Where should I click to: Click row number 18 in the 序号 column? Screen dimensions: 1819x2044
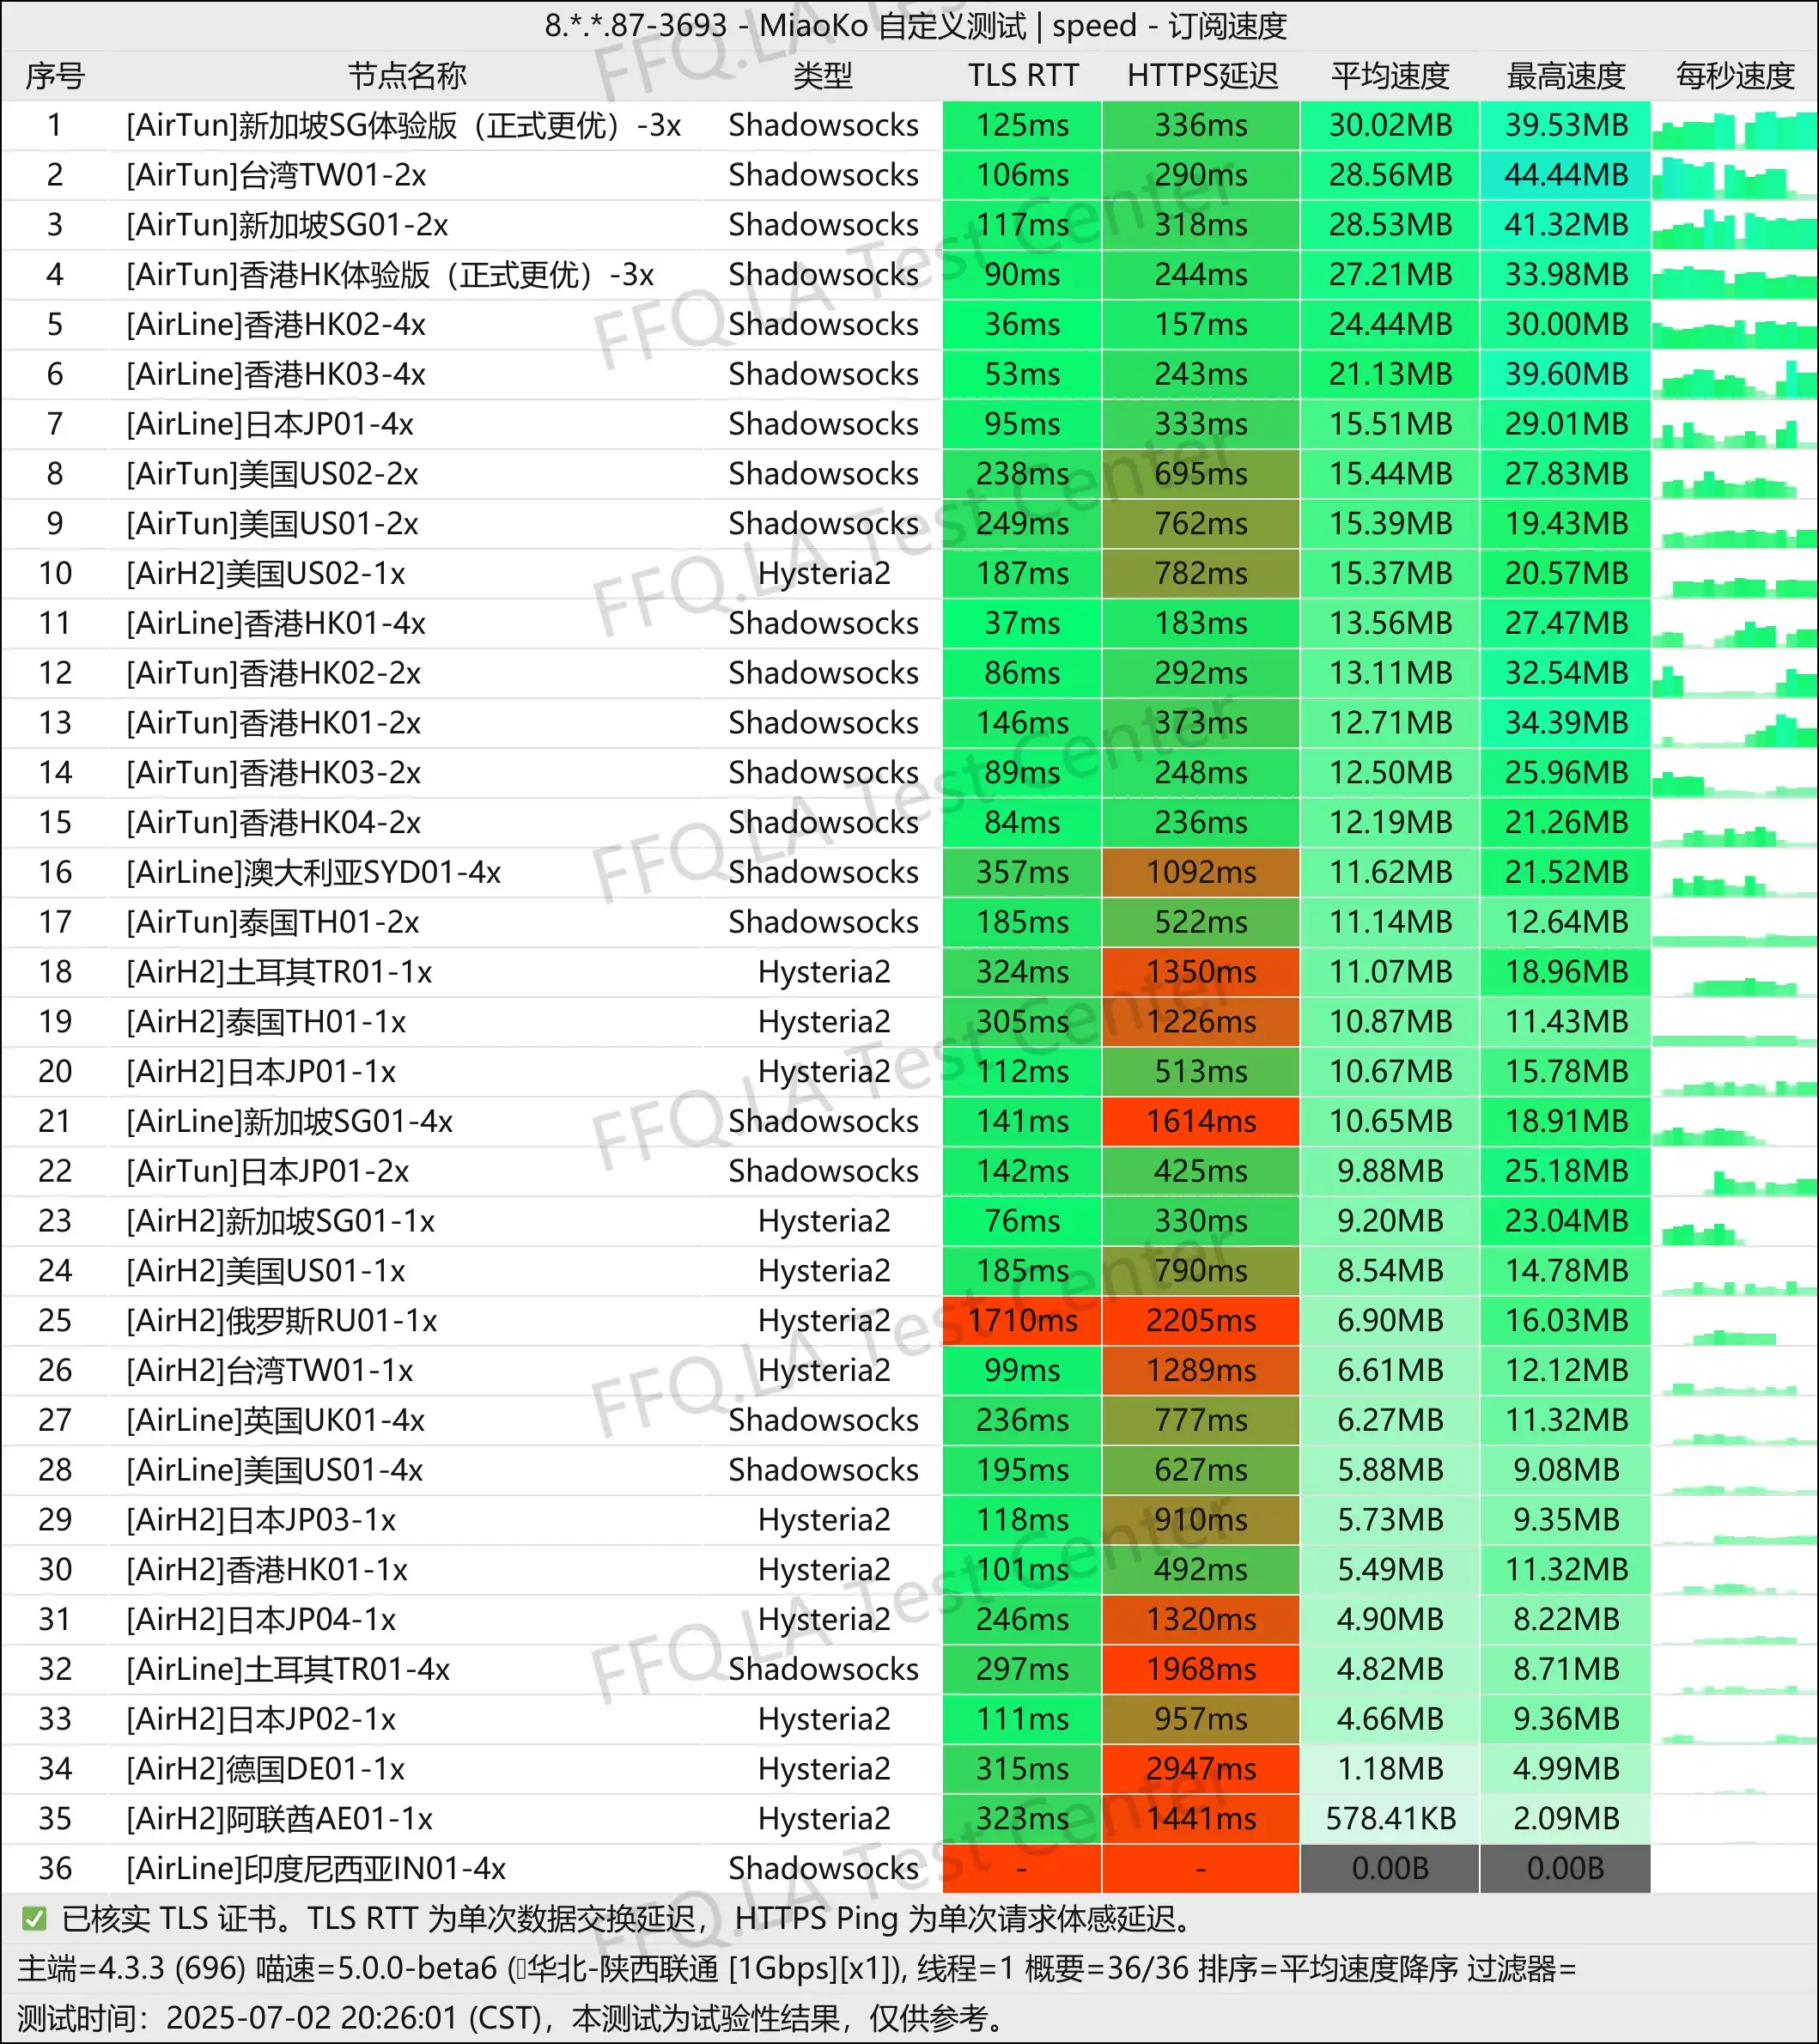(55, 972)
